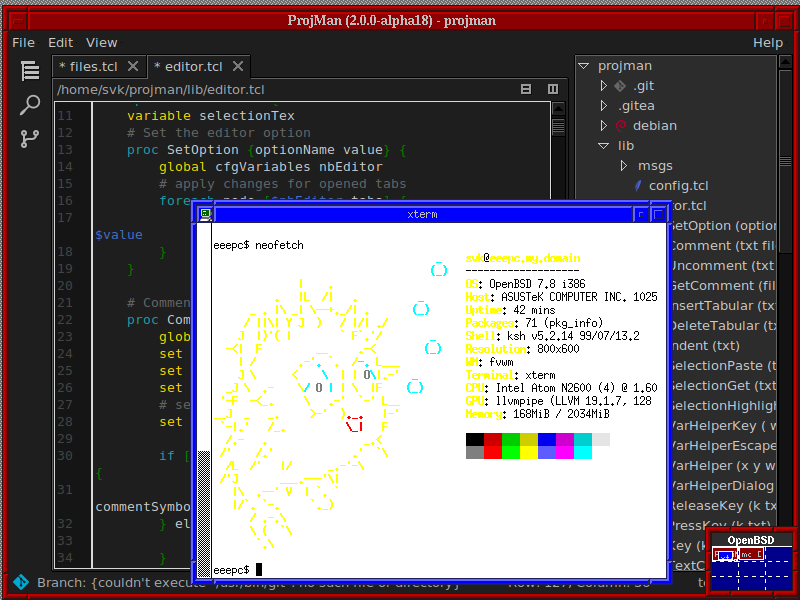This screenshot has width=800, height=600.
Task: Collapse the lib folder in tree
Action: (x=603, y=146)
